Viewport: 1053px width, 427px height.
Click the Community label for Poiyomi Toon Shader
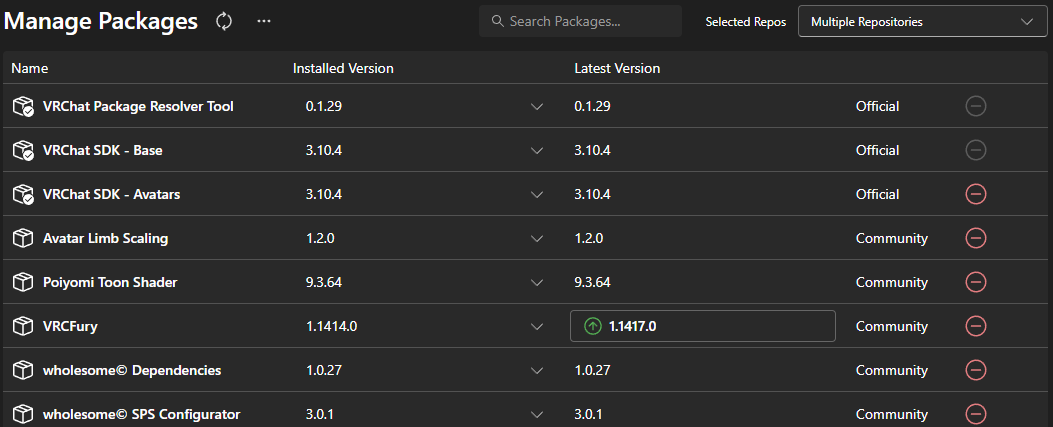(892, 282)
